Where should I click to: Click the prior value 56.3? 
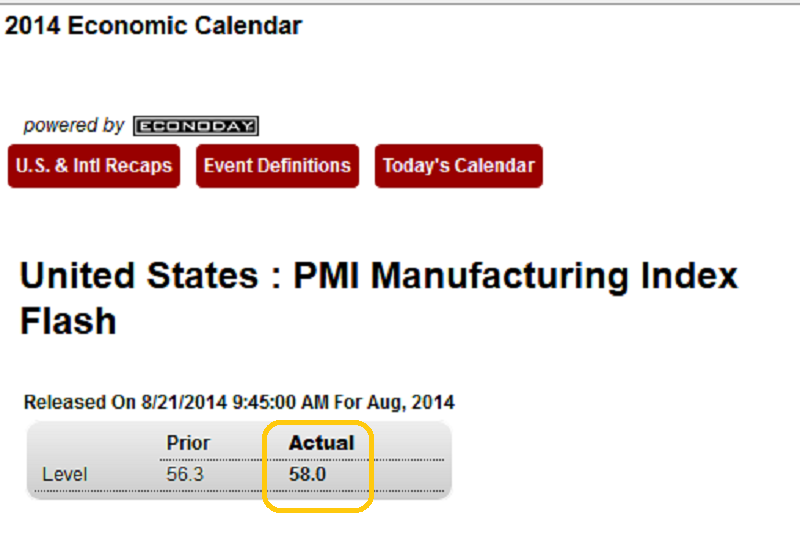point(185,475)
